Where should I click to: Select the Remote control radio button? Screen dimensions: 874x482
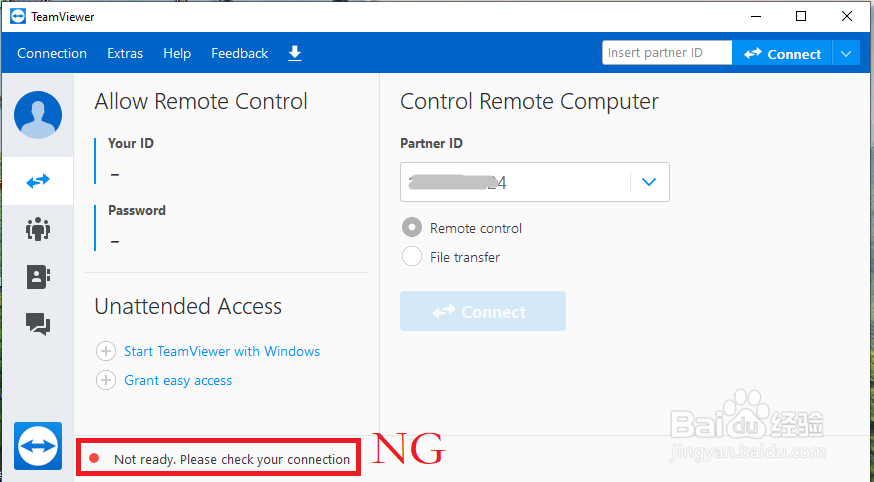coord(412,227)
